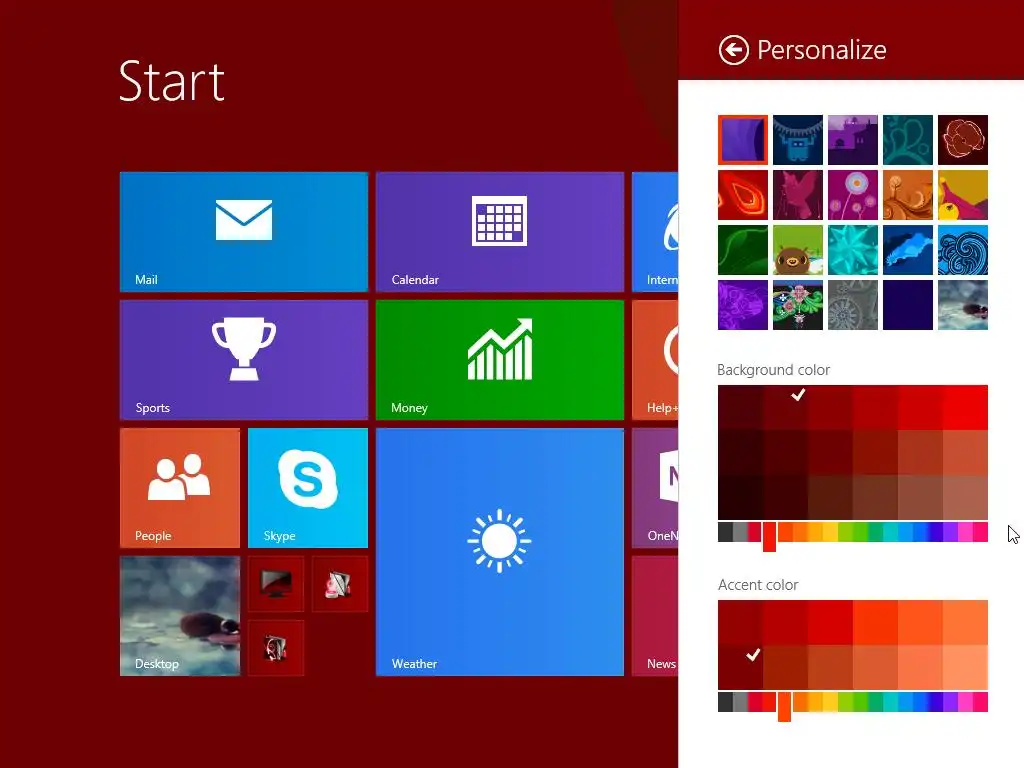This screenshot has height=768, width=1024.
Task: Choose the maroon bird pattern
Action: (797, 195)
